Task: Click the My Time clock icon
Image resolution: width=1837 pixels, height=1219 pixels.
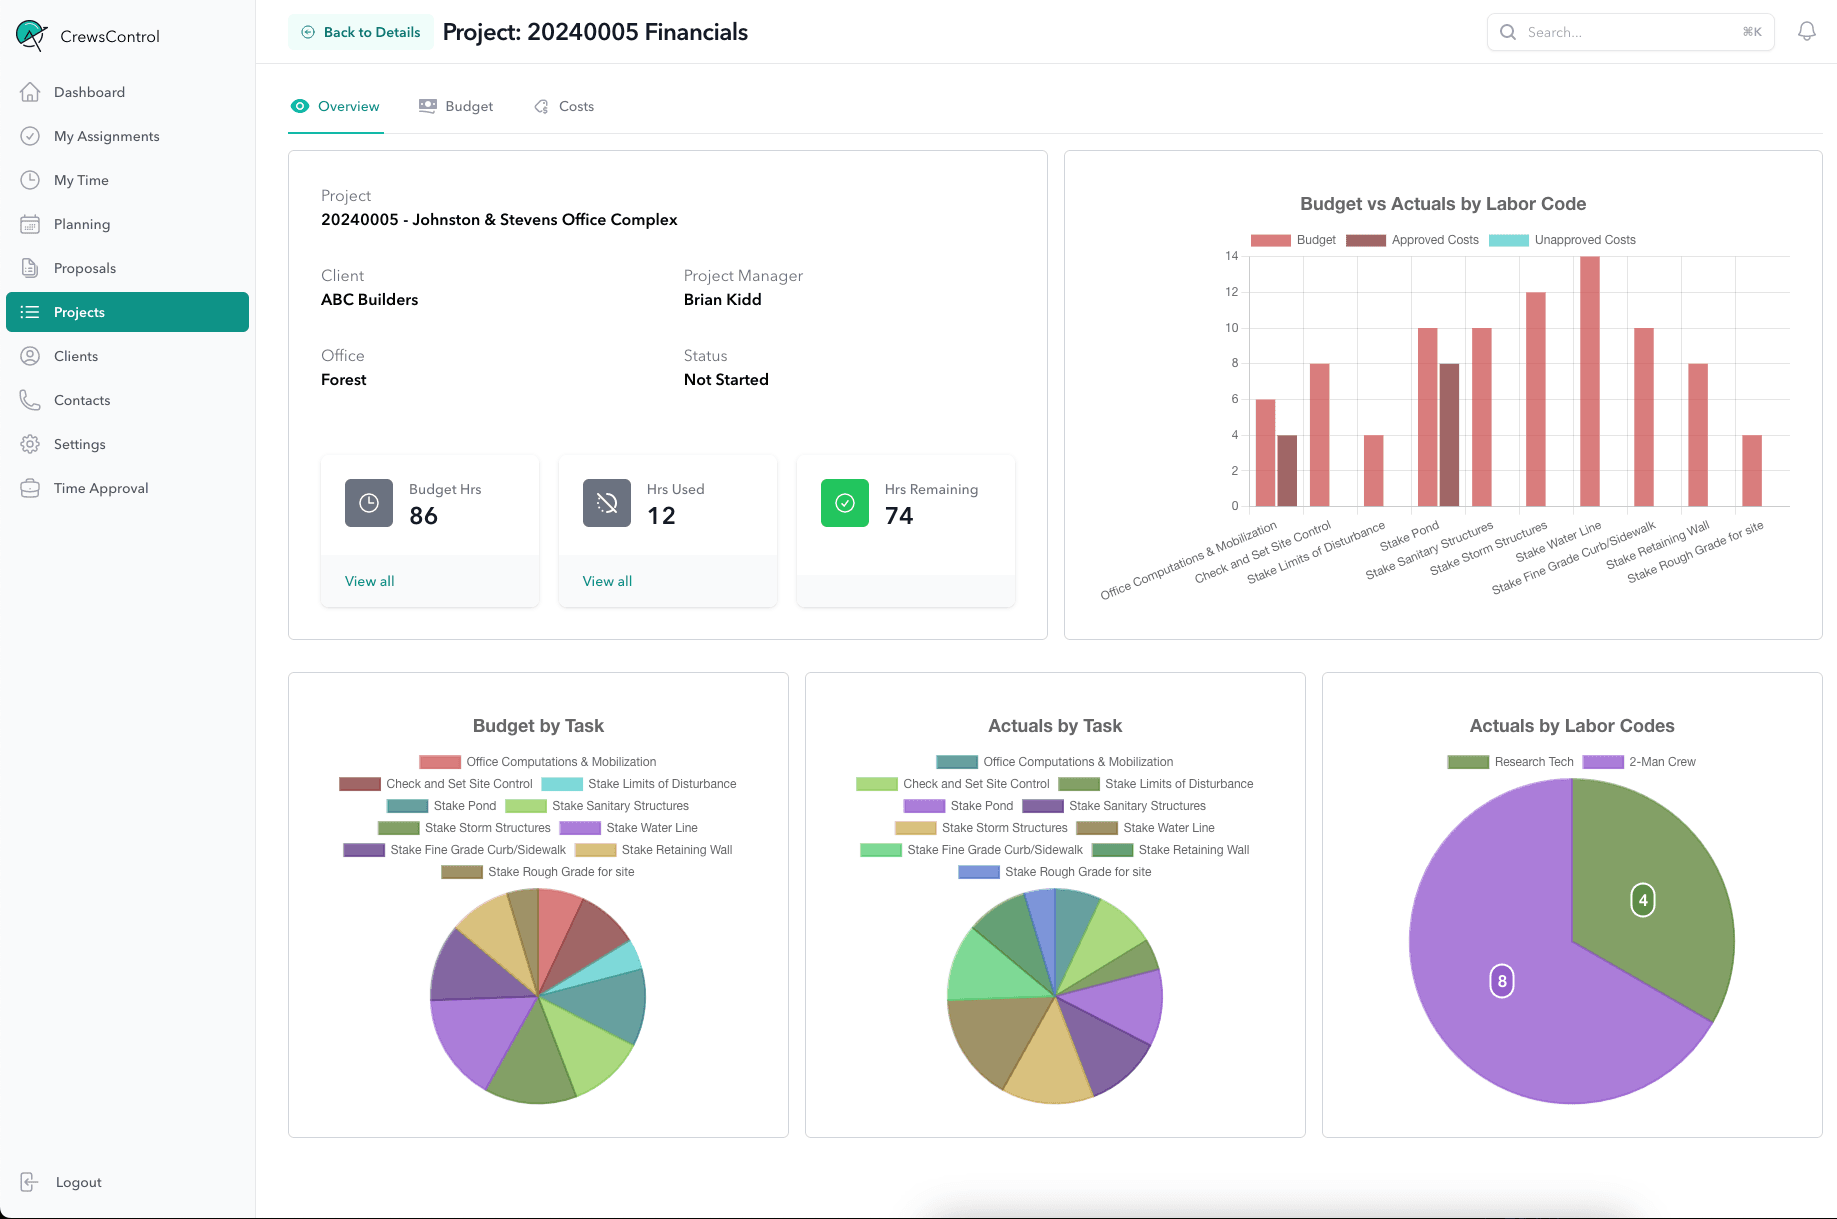Action: tap(30, 180)
